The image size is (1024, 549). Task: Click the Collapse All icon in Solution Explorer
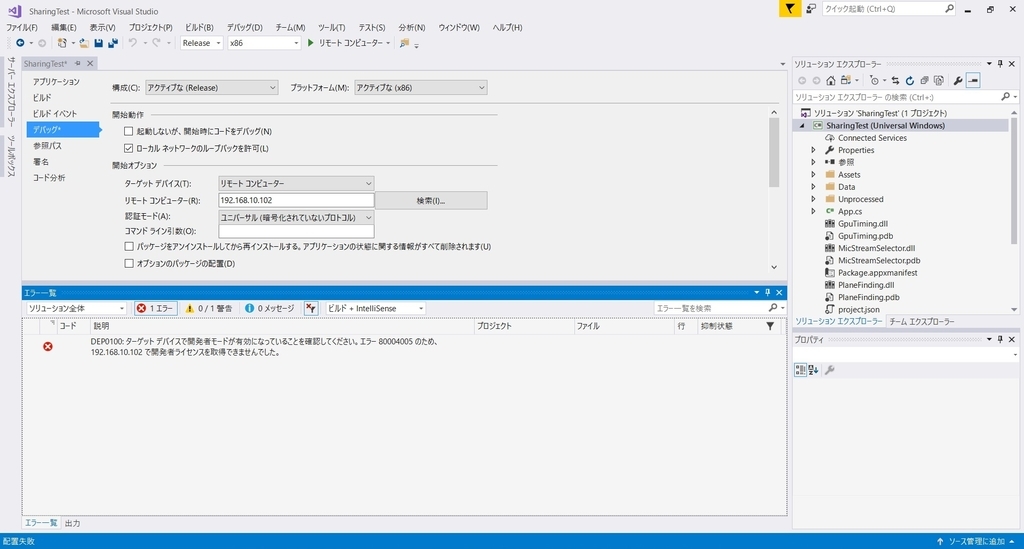[x=924, y=80]
